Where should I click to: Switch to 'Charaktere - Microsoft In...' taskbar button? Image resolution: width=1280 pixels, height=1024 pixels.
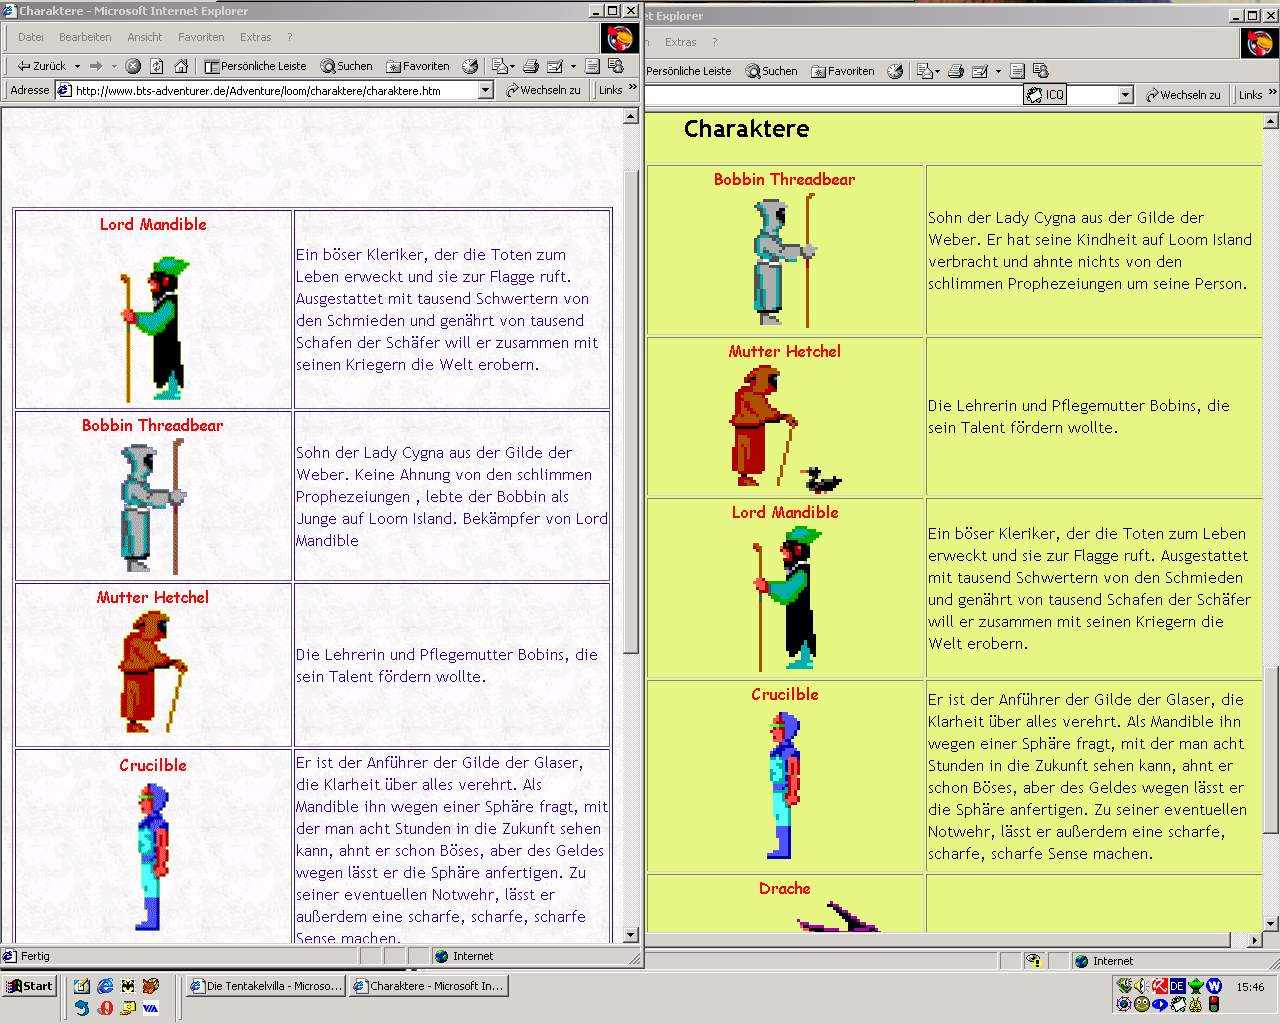[429, 986]
